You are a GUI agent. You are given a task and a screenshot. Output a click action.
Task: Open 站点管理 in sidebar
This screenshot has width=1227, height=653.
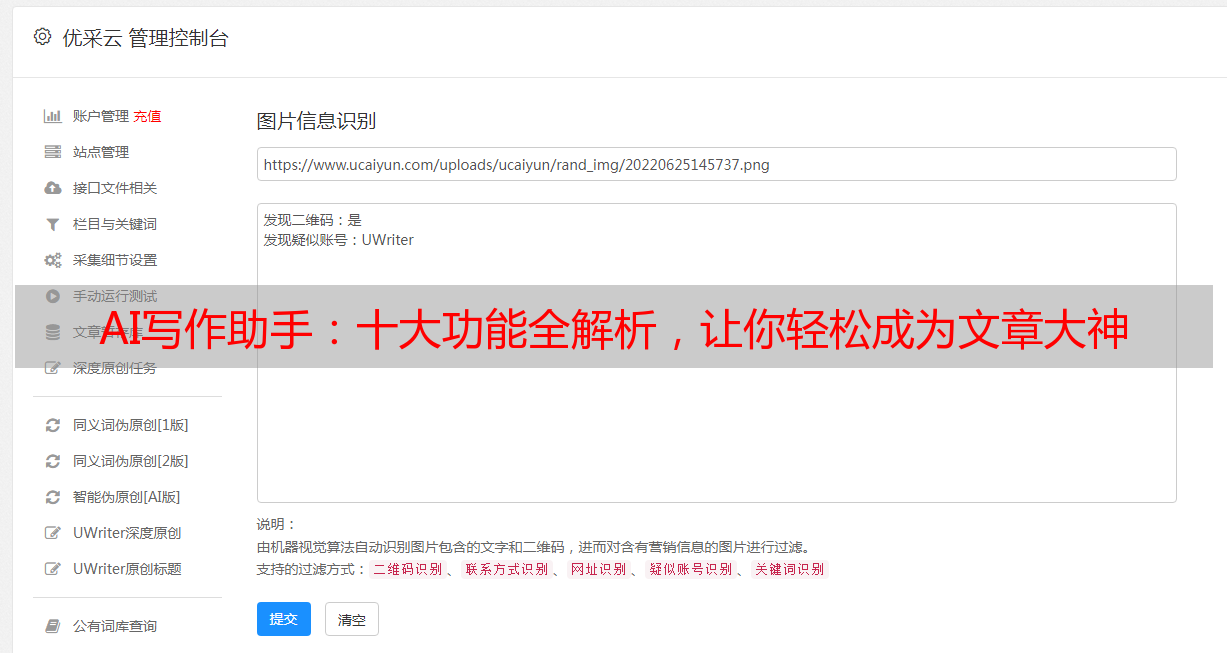click(x=101, y=152)
